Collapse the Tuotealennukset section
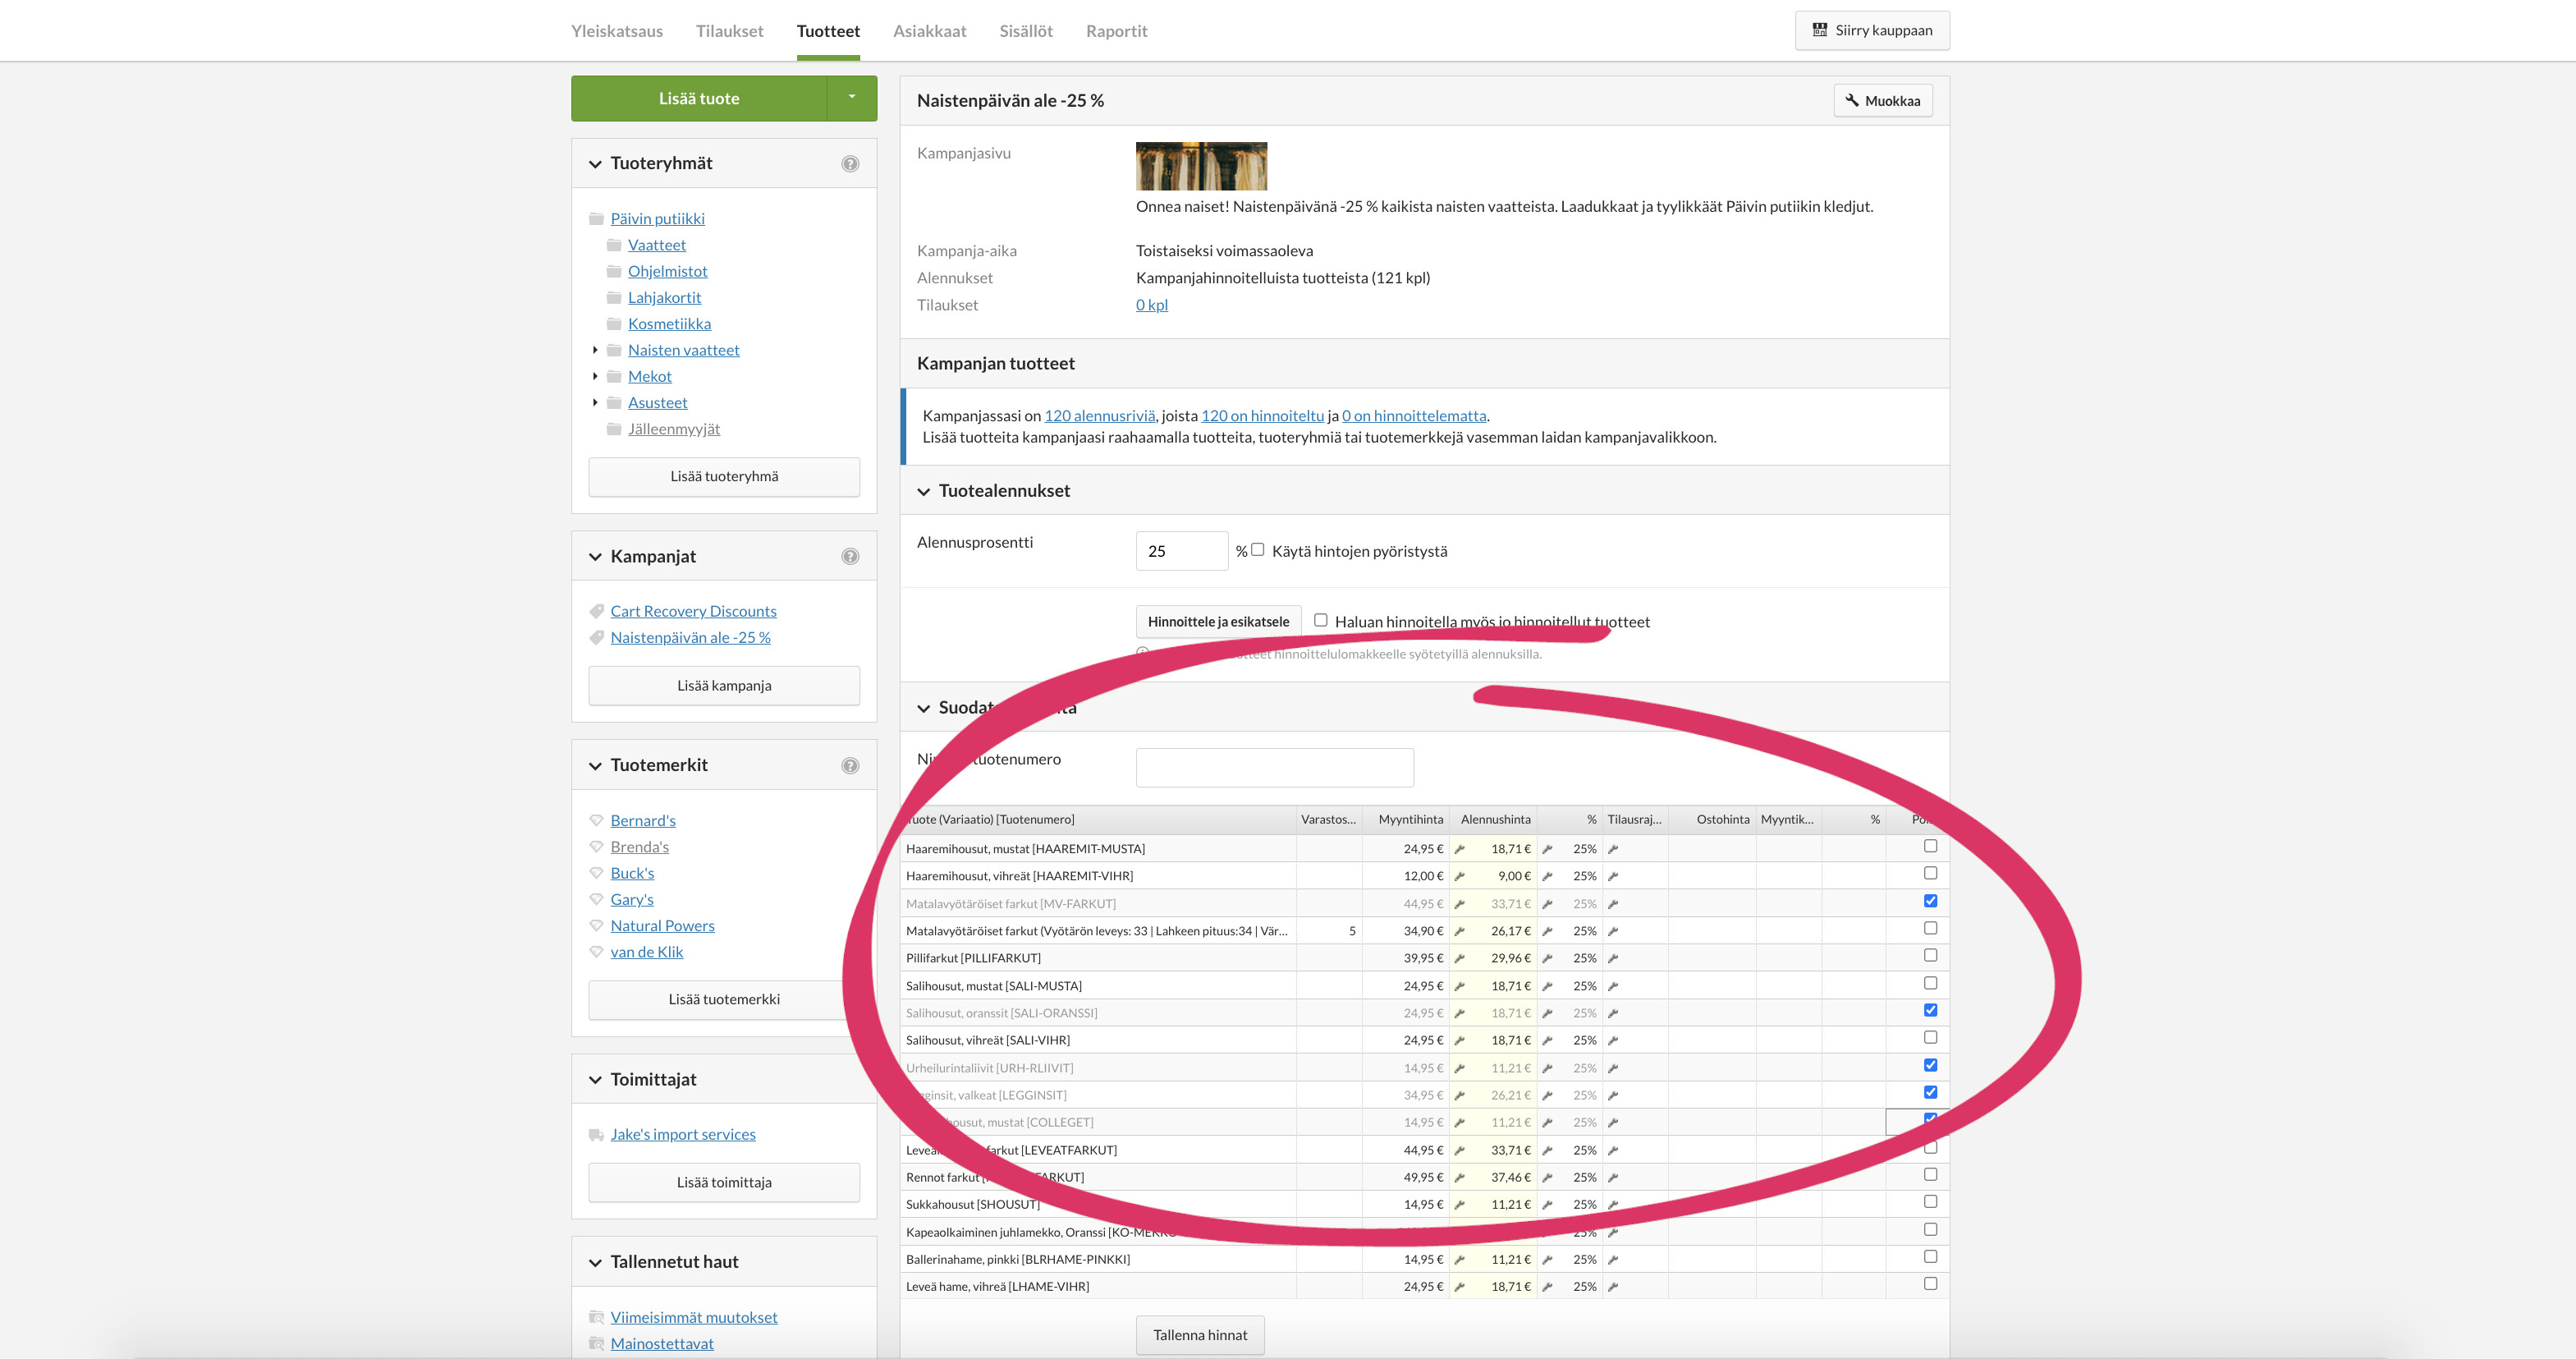Viewport: 2576px width, 1359px height. pyautogui.click(x=924, y=491)
